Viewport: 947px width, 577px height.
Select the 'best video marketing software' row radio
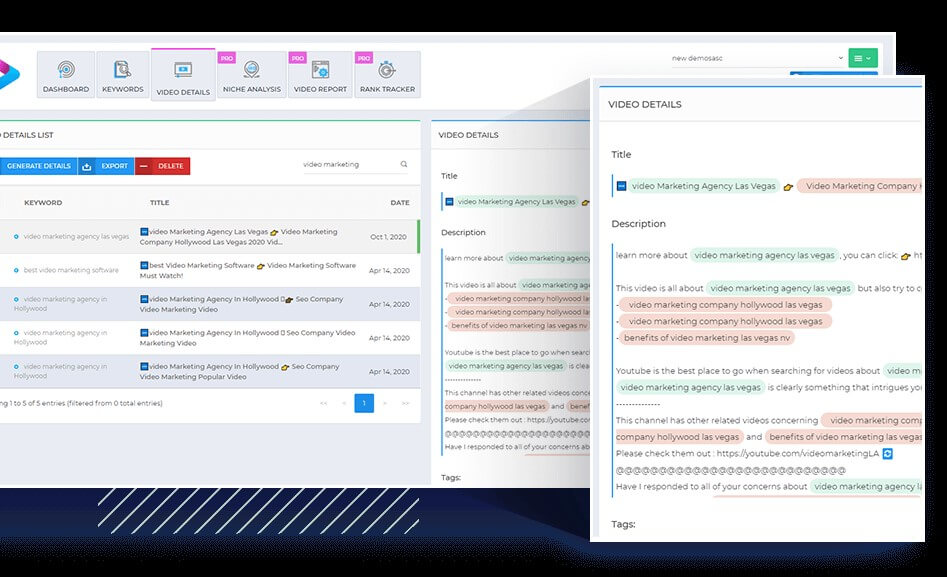coord(16,270)
